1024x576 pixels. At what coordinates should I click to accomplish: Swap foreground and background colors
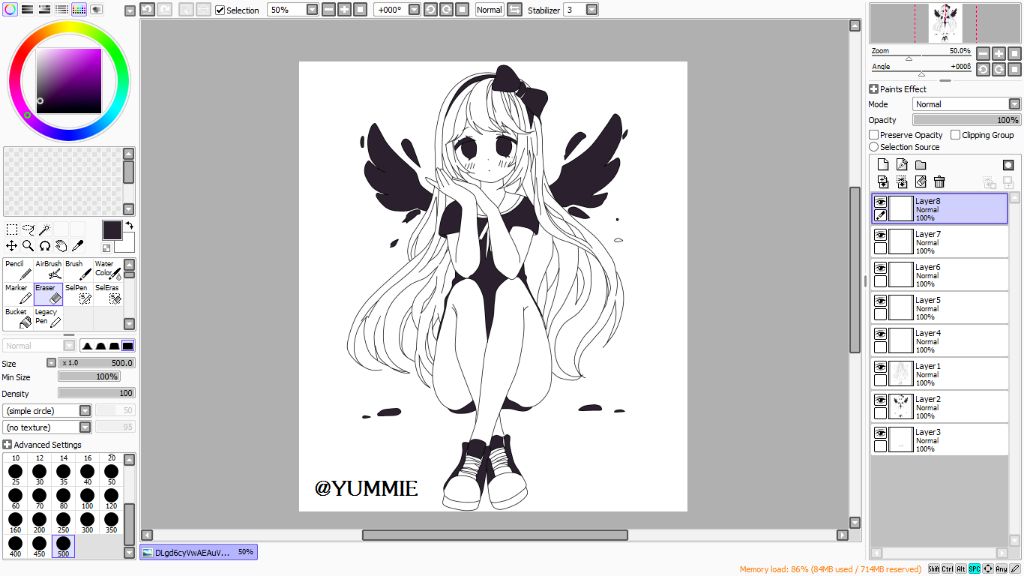click(129, 225)
